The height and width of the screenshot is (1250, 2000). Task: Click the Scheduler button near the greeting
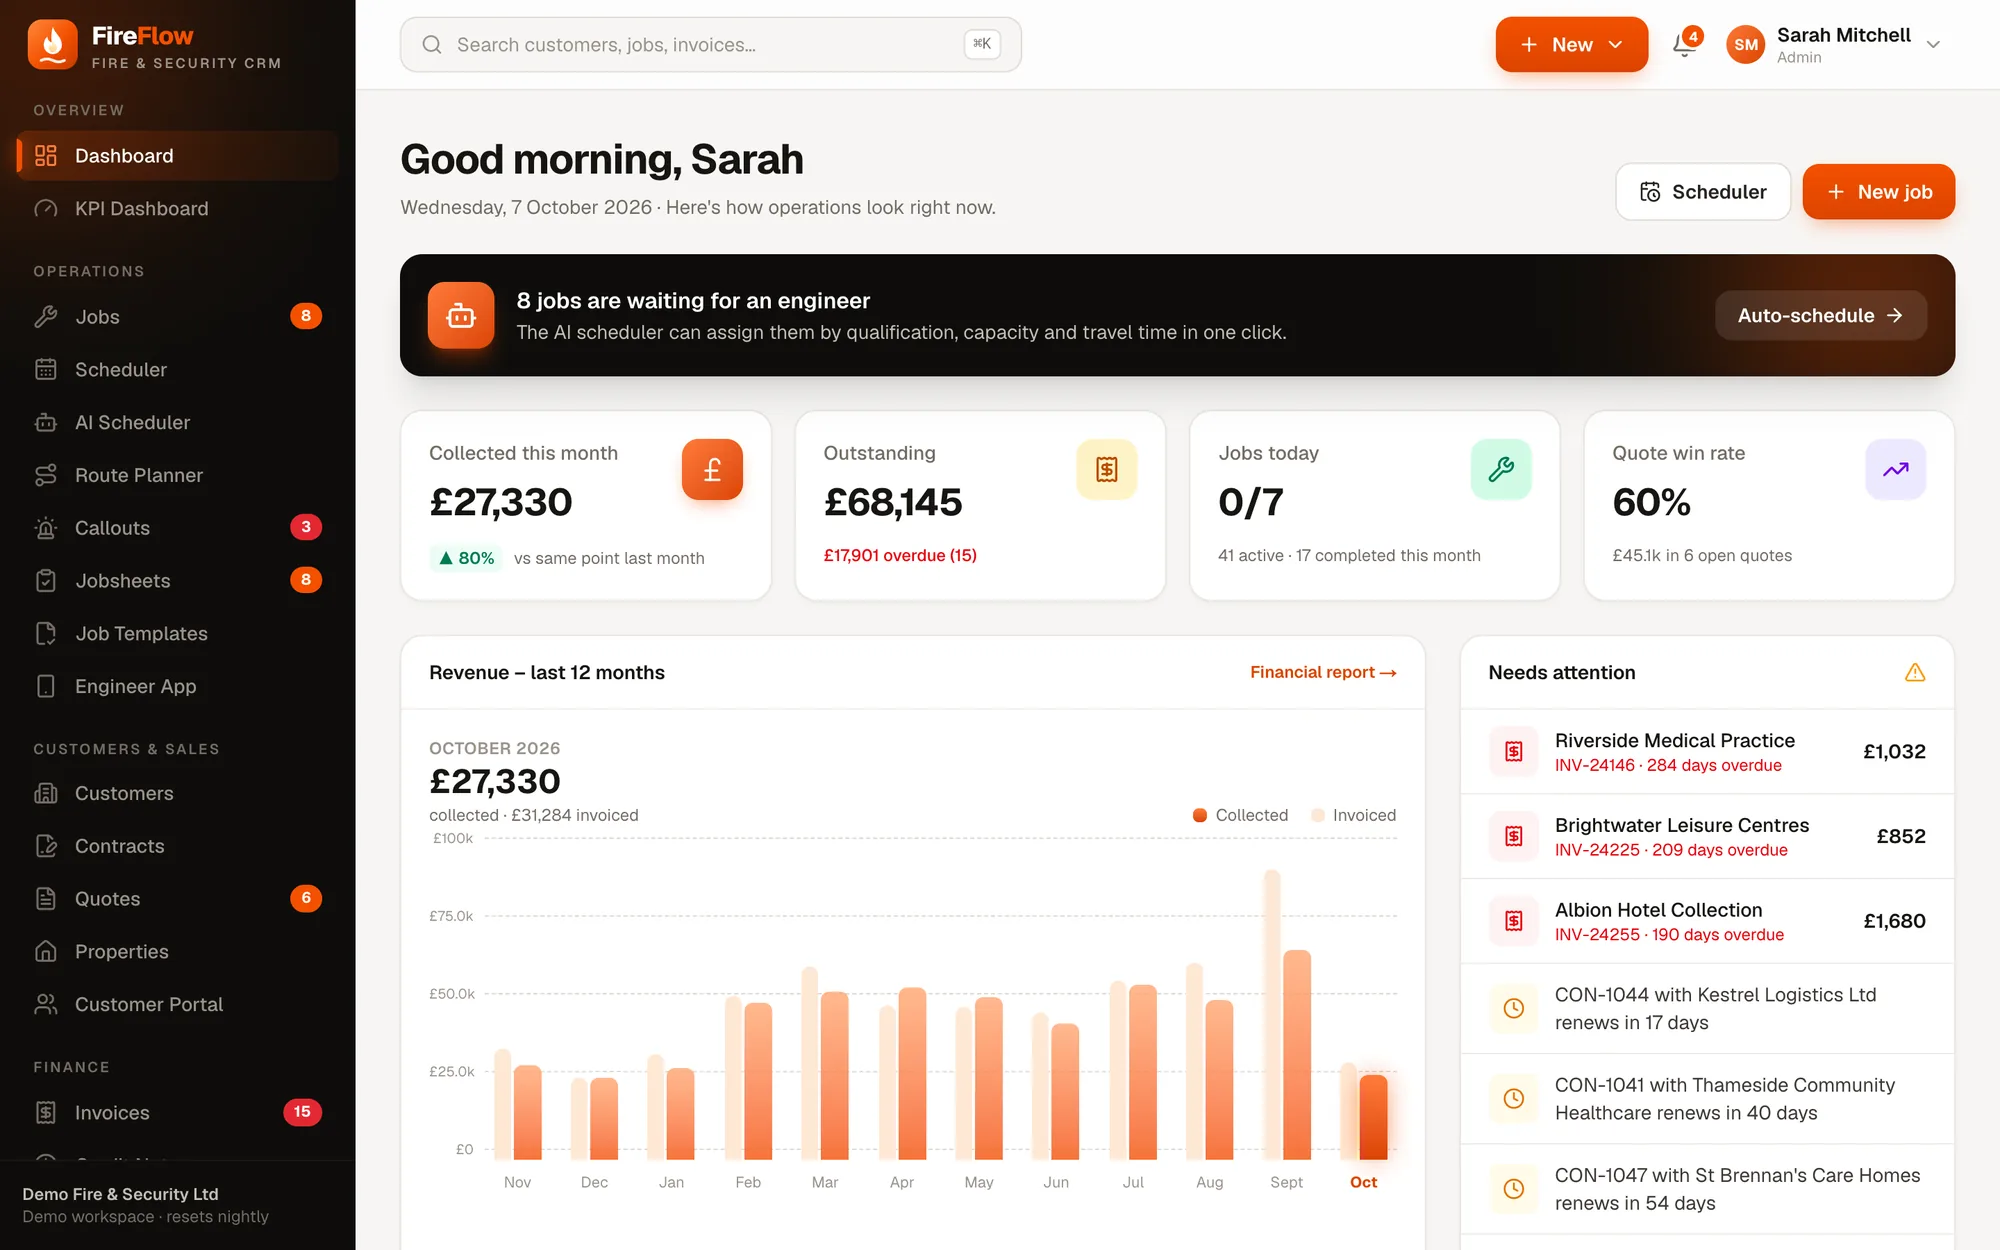1703,192
